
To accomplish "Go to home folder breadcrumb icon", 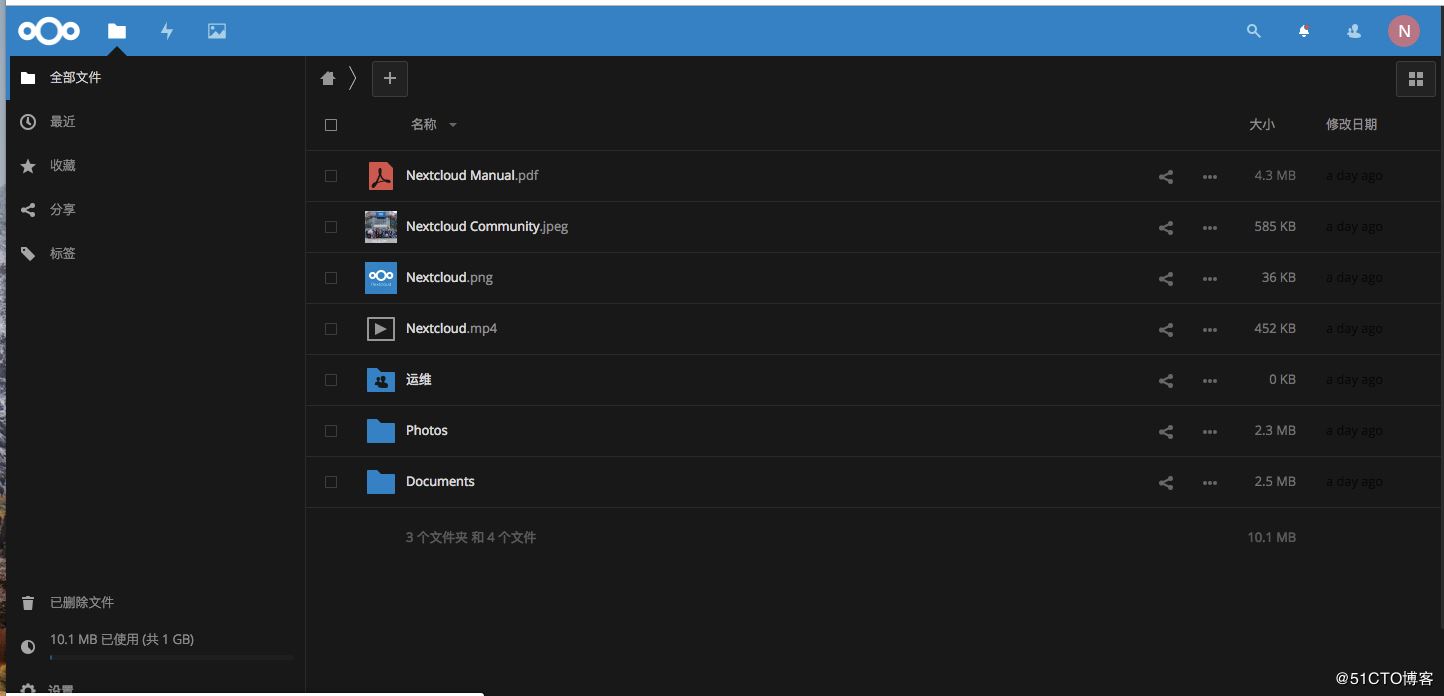I will coord(328,79).
